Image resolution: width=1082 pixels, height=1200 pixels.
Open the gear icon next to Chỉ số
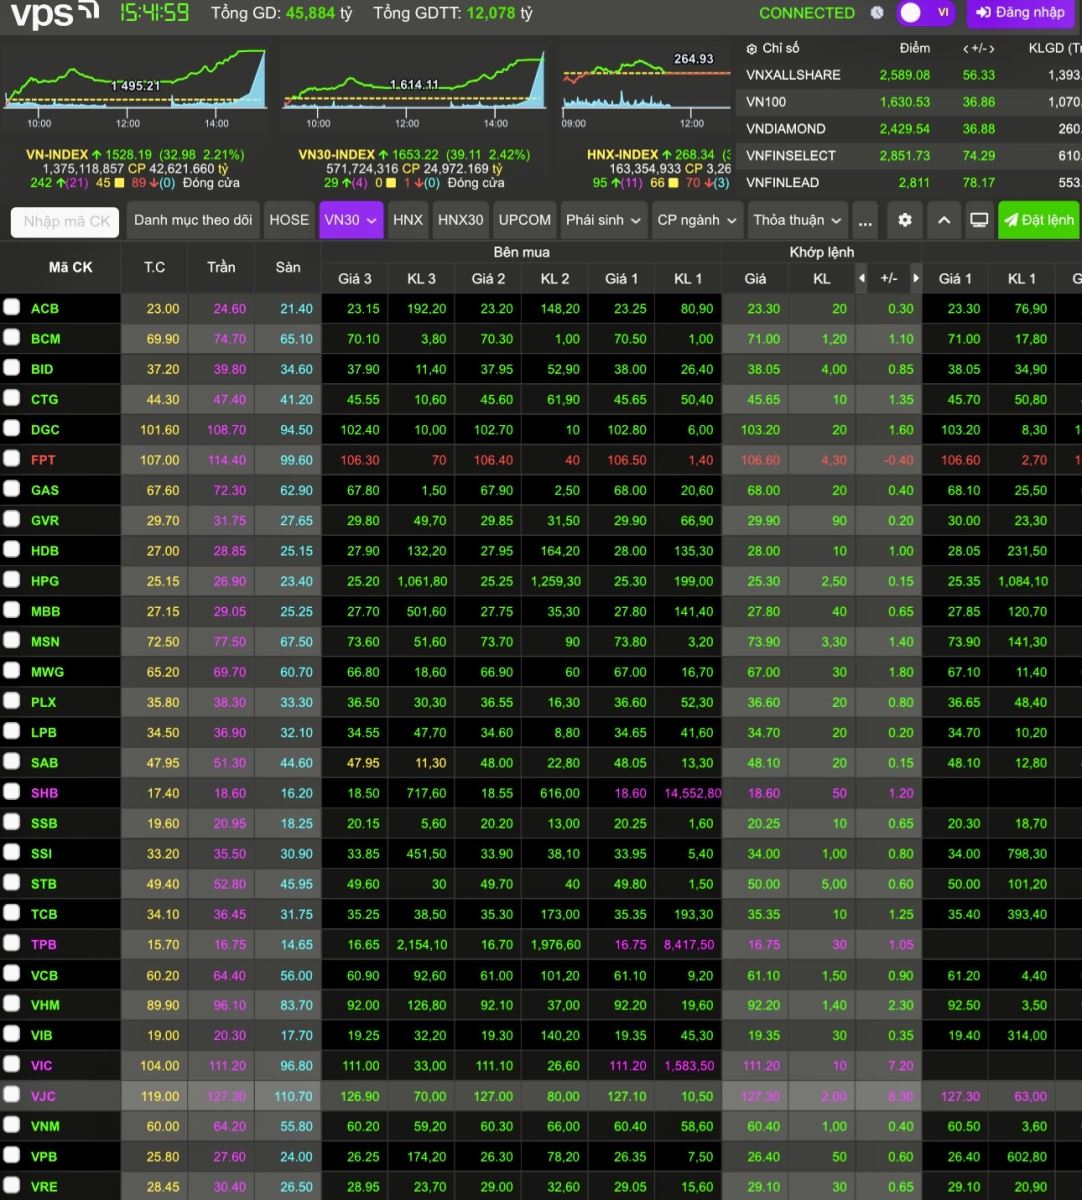click(752, 48)
